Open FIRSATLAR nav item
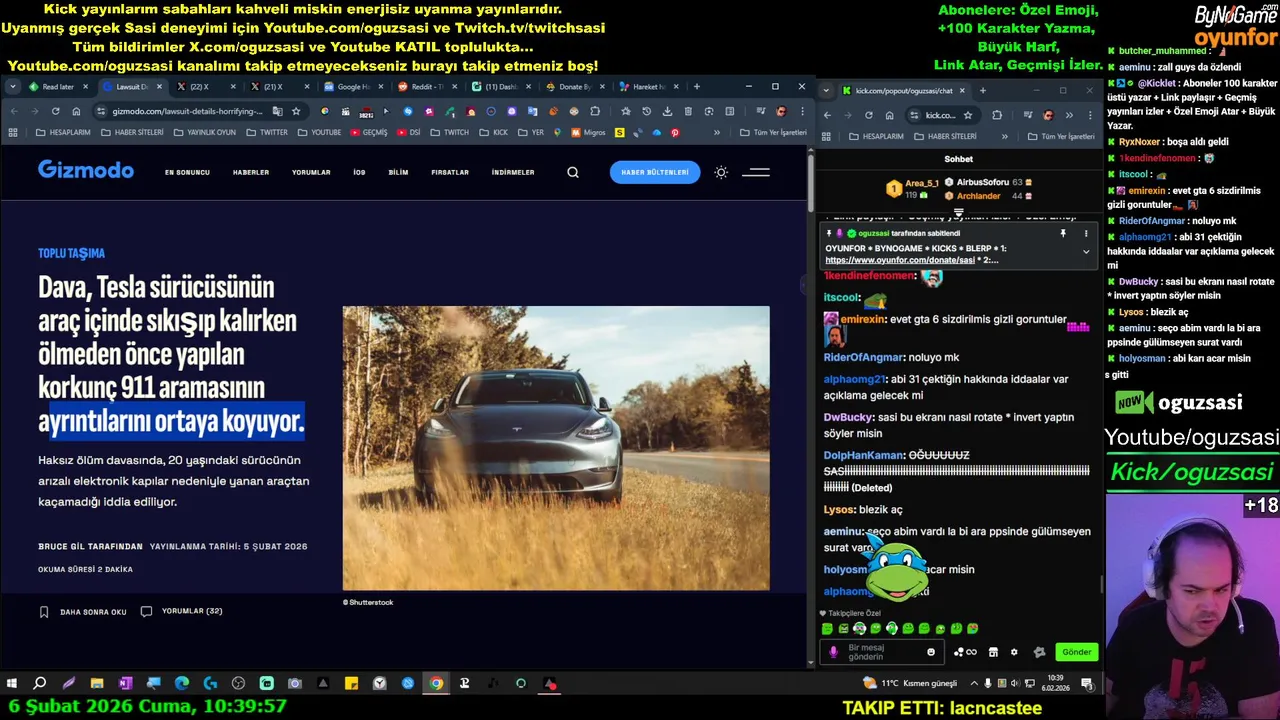1280x720 pixels. tap(450, 172)
